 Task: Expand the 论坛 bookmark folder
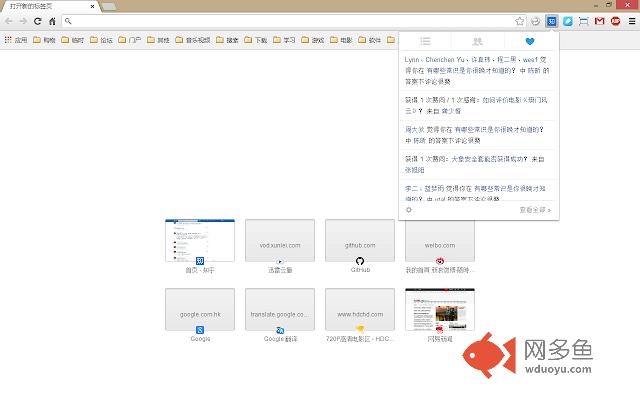[x=101, y=40]
